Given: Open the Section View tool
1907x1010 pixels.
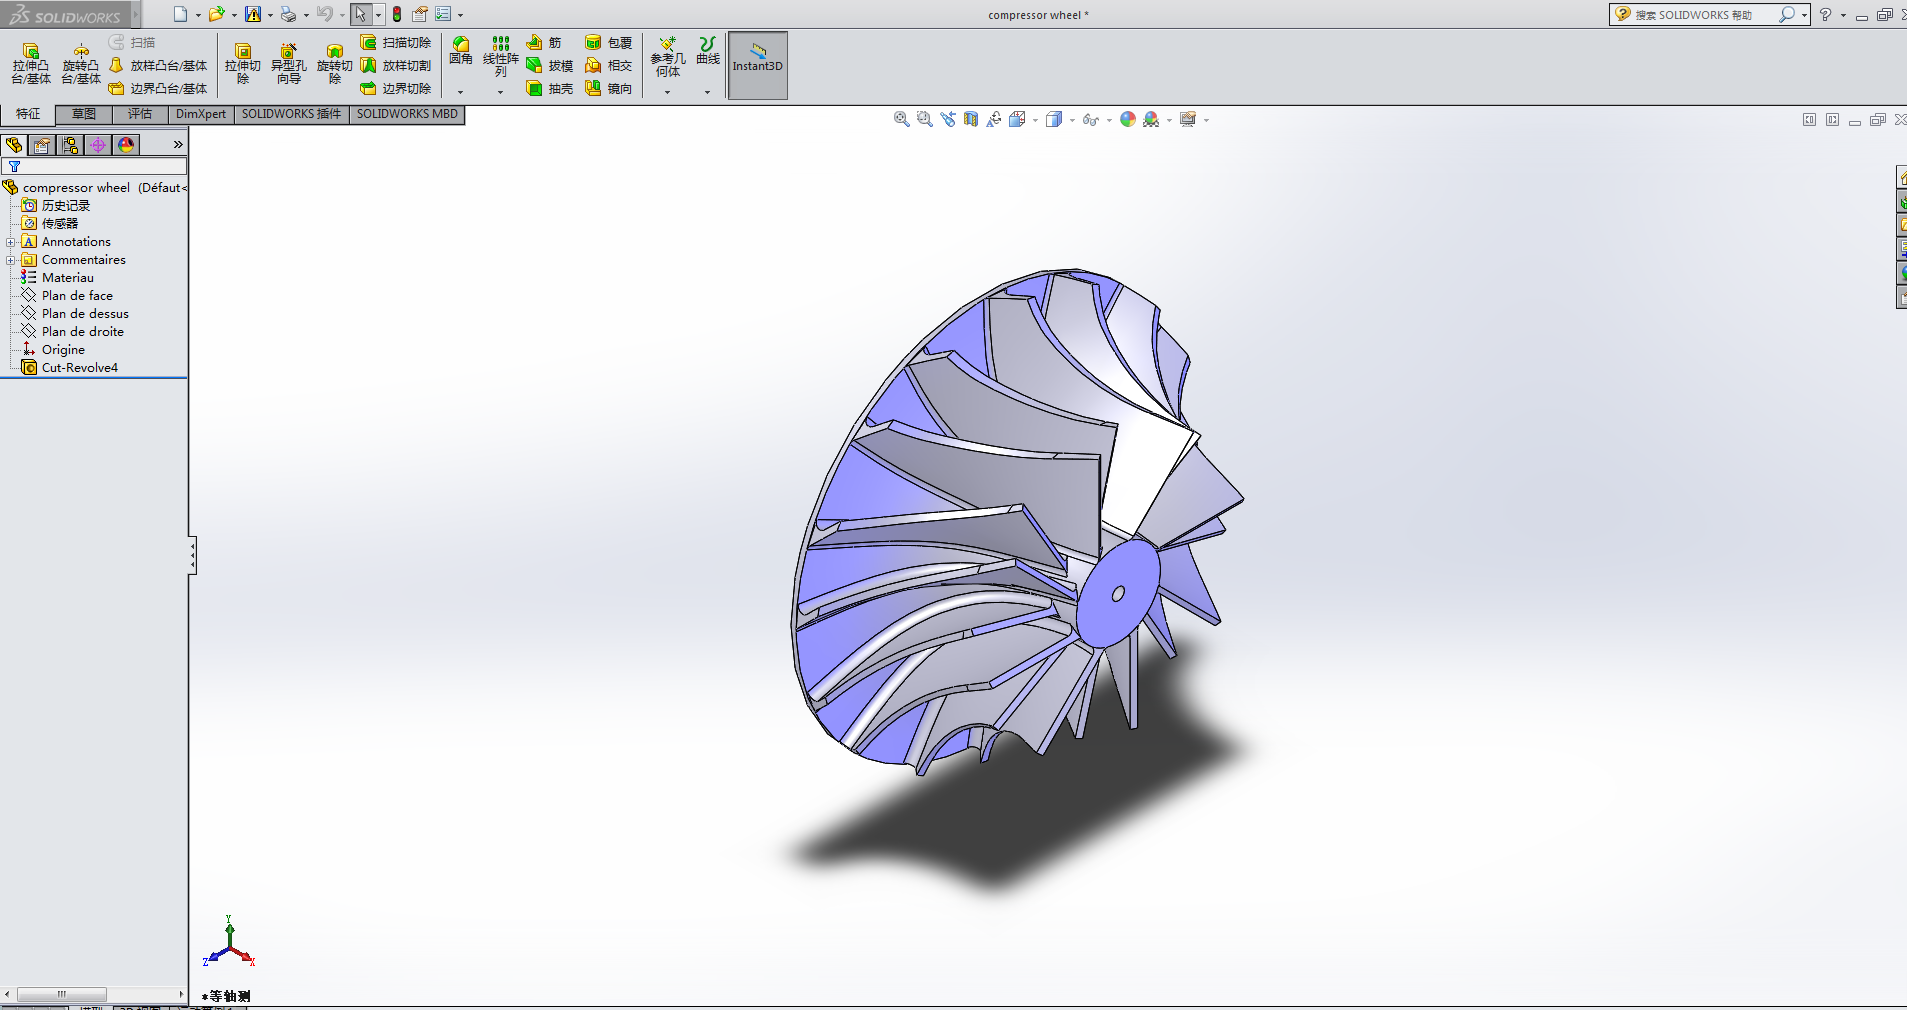Looking at the screenshot, I should pyautogui.click(x=969, y=119).
